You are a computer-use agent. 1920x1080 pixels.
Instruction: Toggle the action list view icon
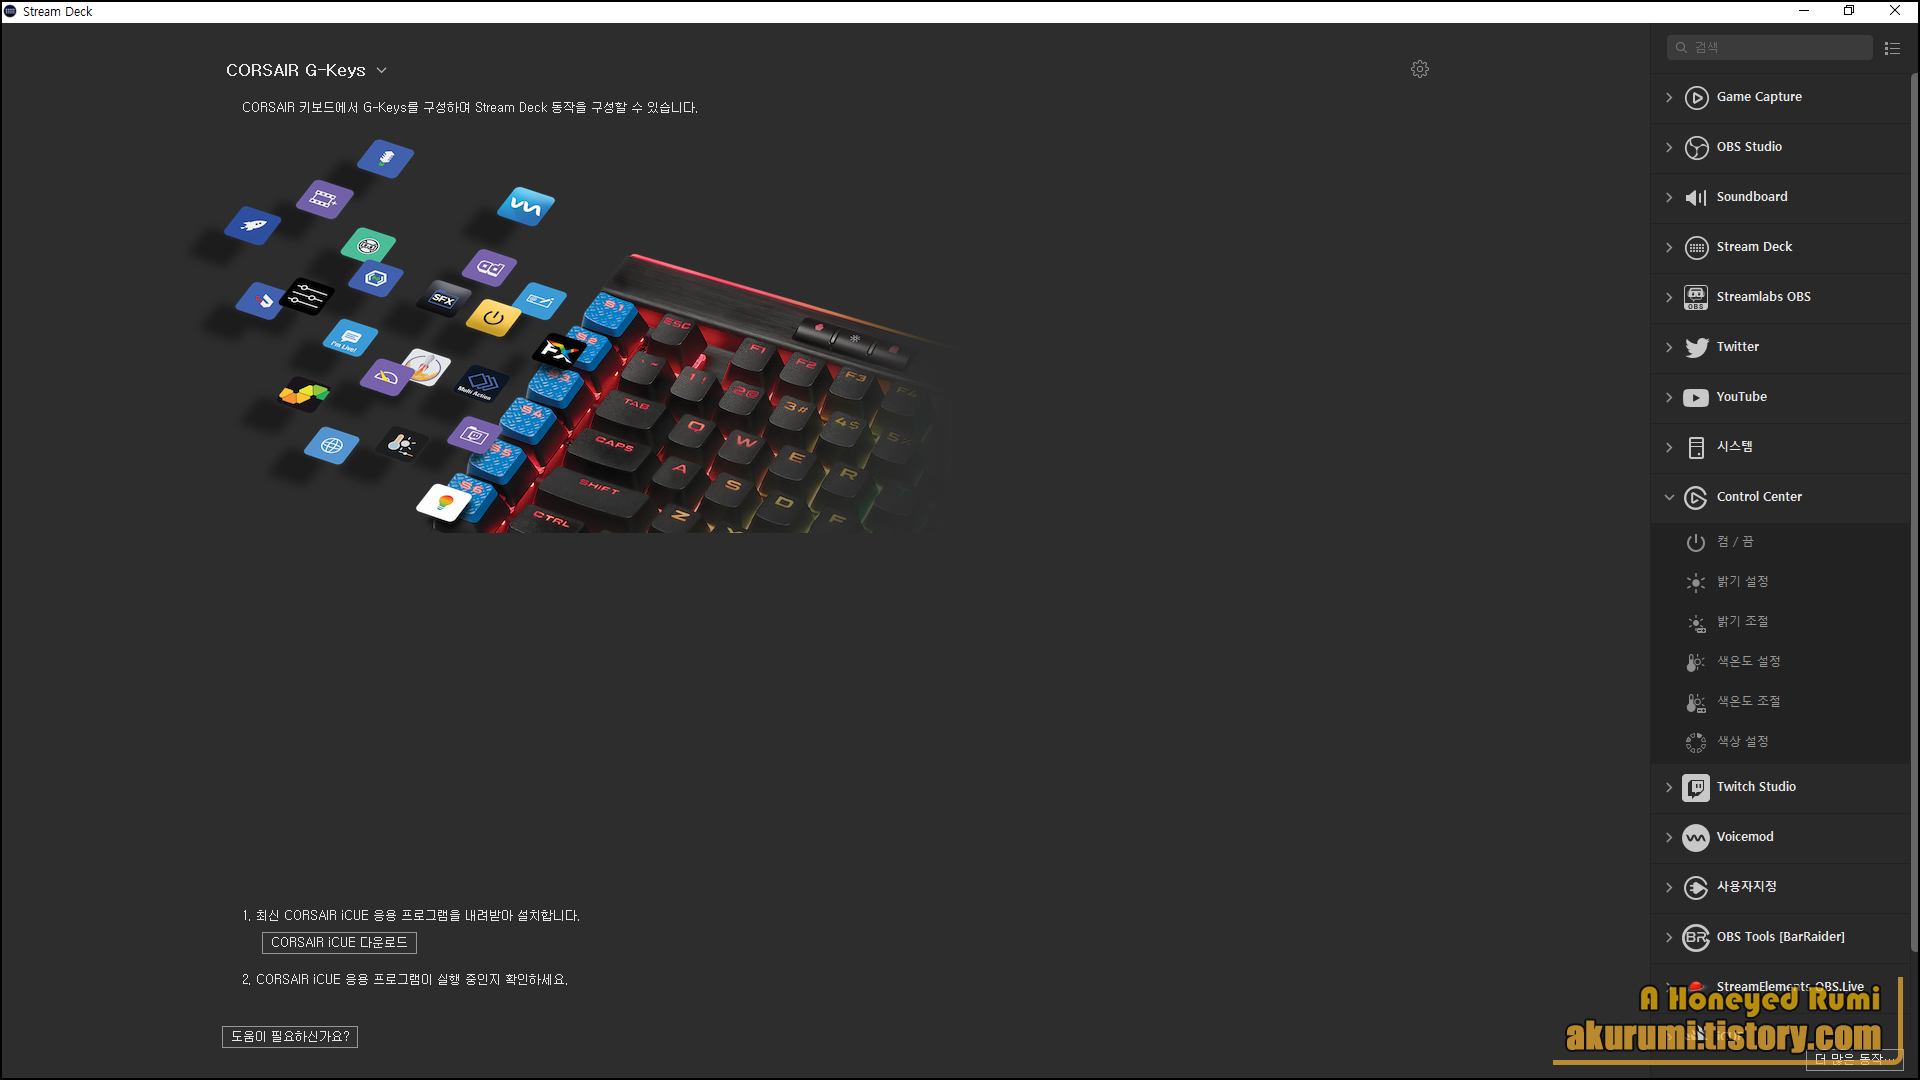pyautogui.click(x=1892, y=48)
